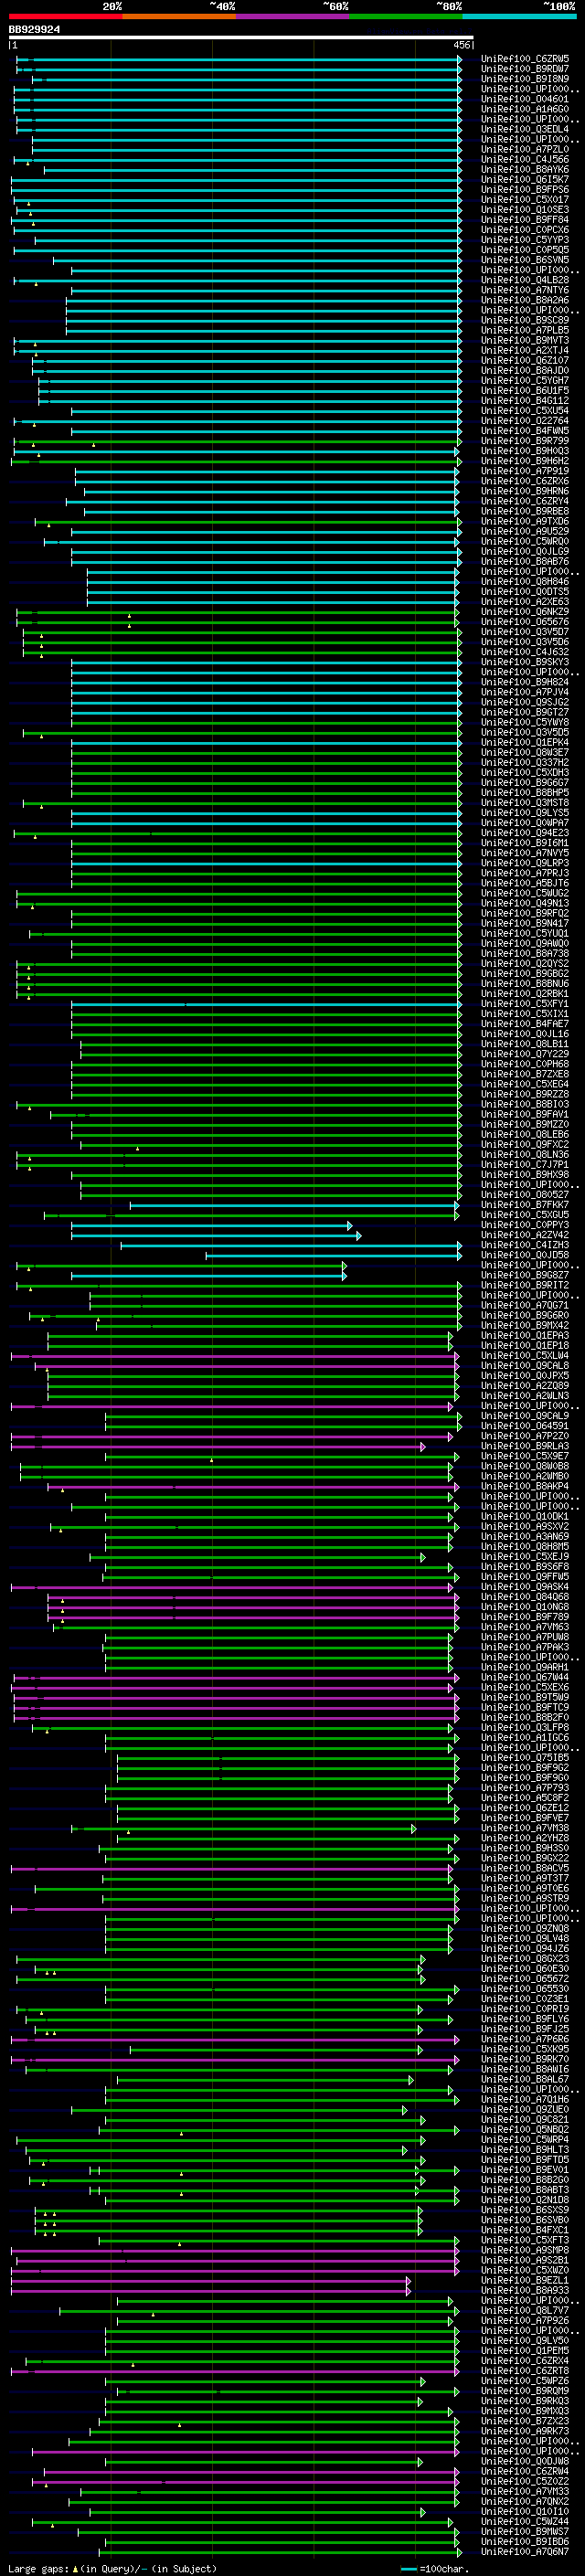Image resolution: width=585 pixels, height=2576 pixels.
Task: Select the label UniRef100_C4IZH3
Action: pos(525,1245)
